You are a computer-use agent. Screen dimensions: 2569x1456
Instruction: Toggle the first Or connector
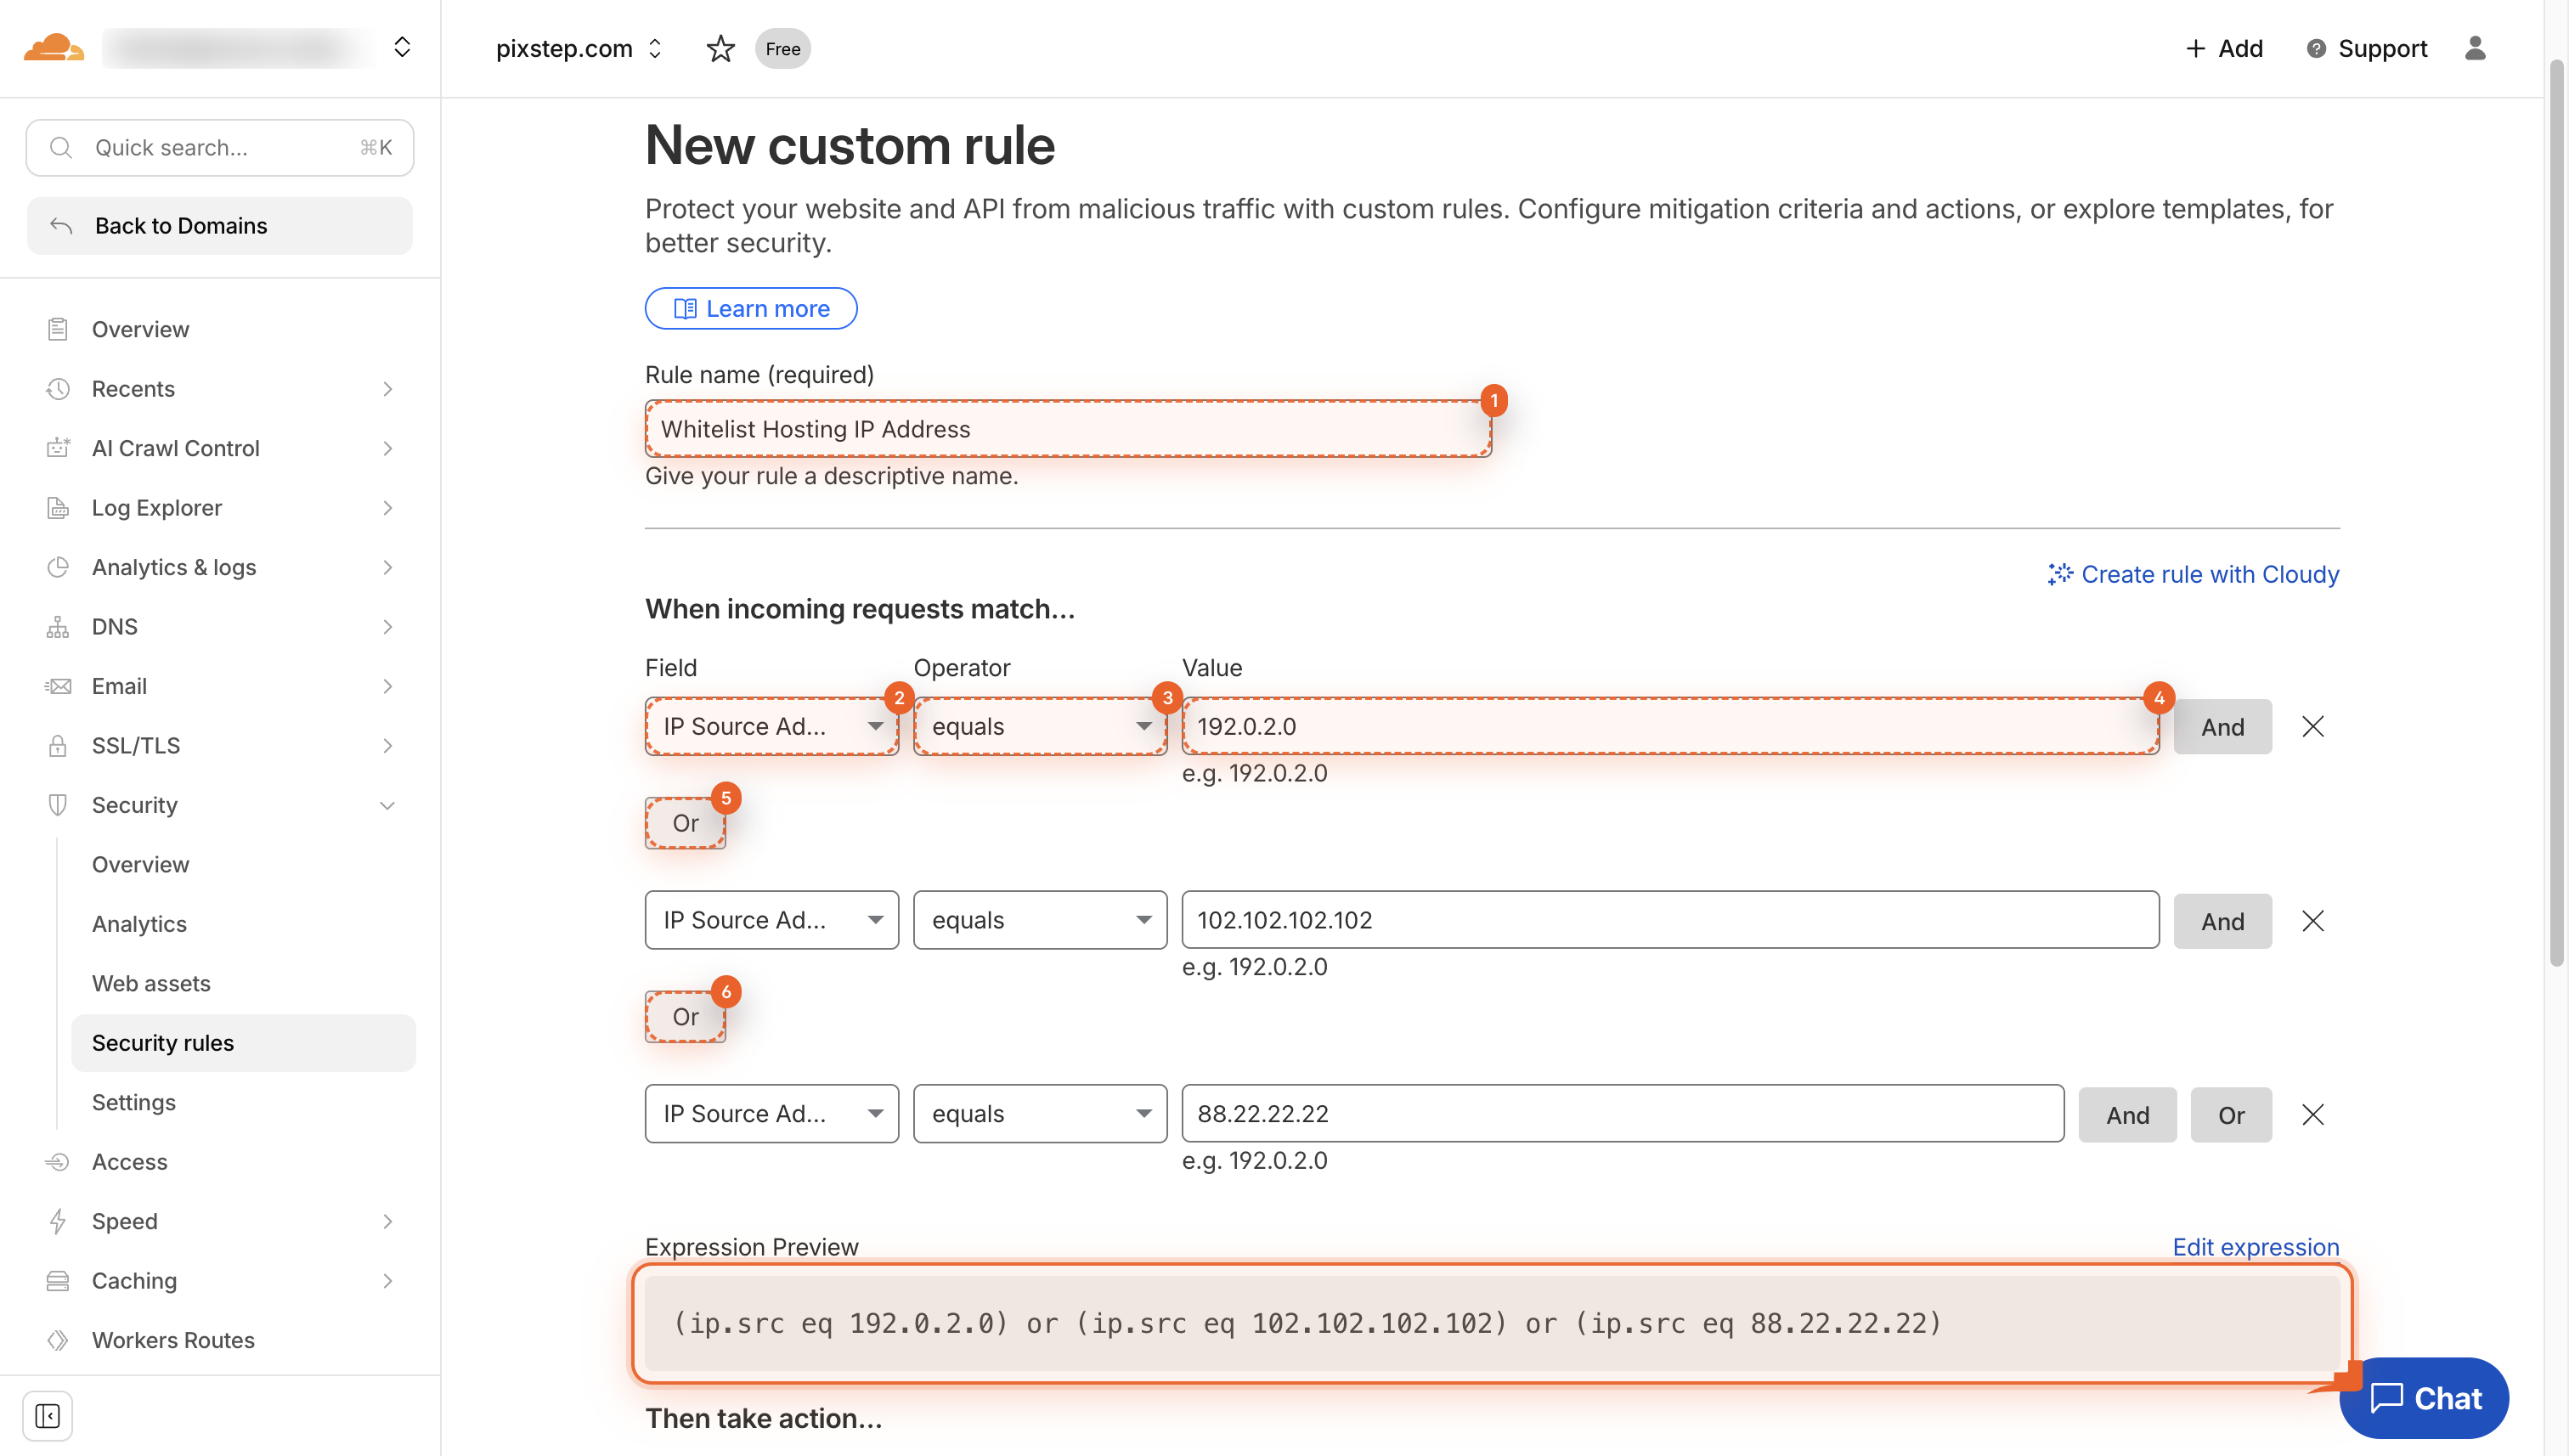click(x=686, y=822)
